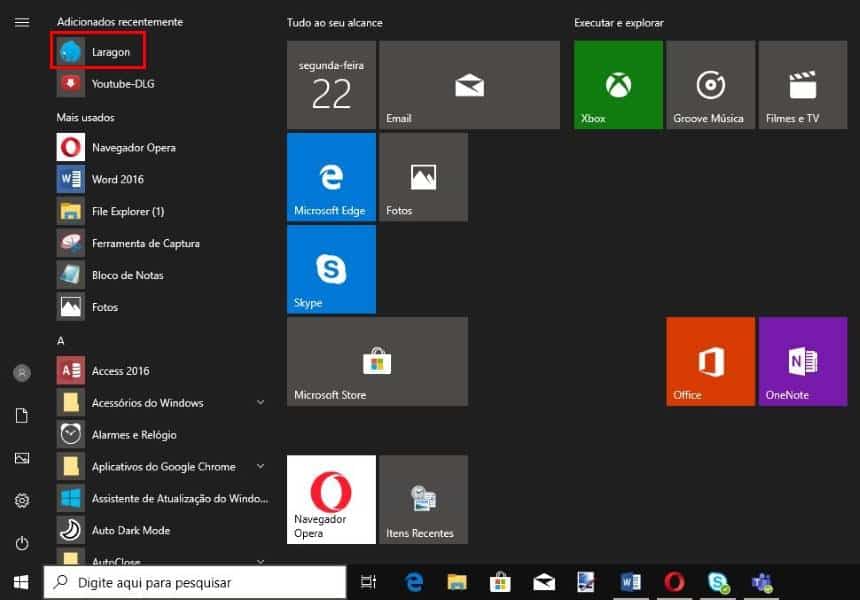The width and height of the screenshot is (860, 600).
Task: Switch to Microsoft Teams on the taskbar
Action: point(762,582)
